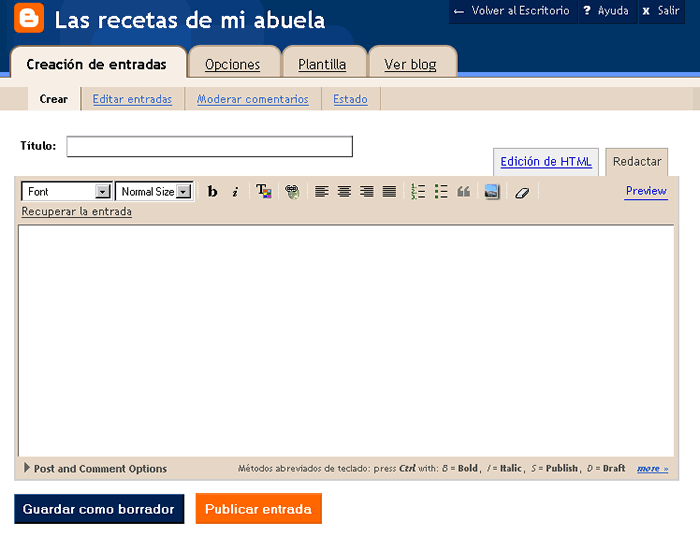Insert a hyperlink with the link icon
The width and height of the screenshot is (700, 537).
coord(292,191)
